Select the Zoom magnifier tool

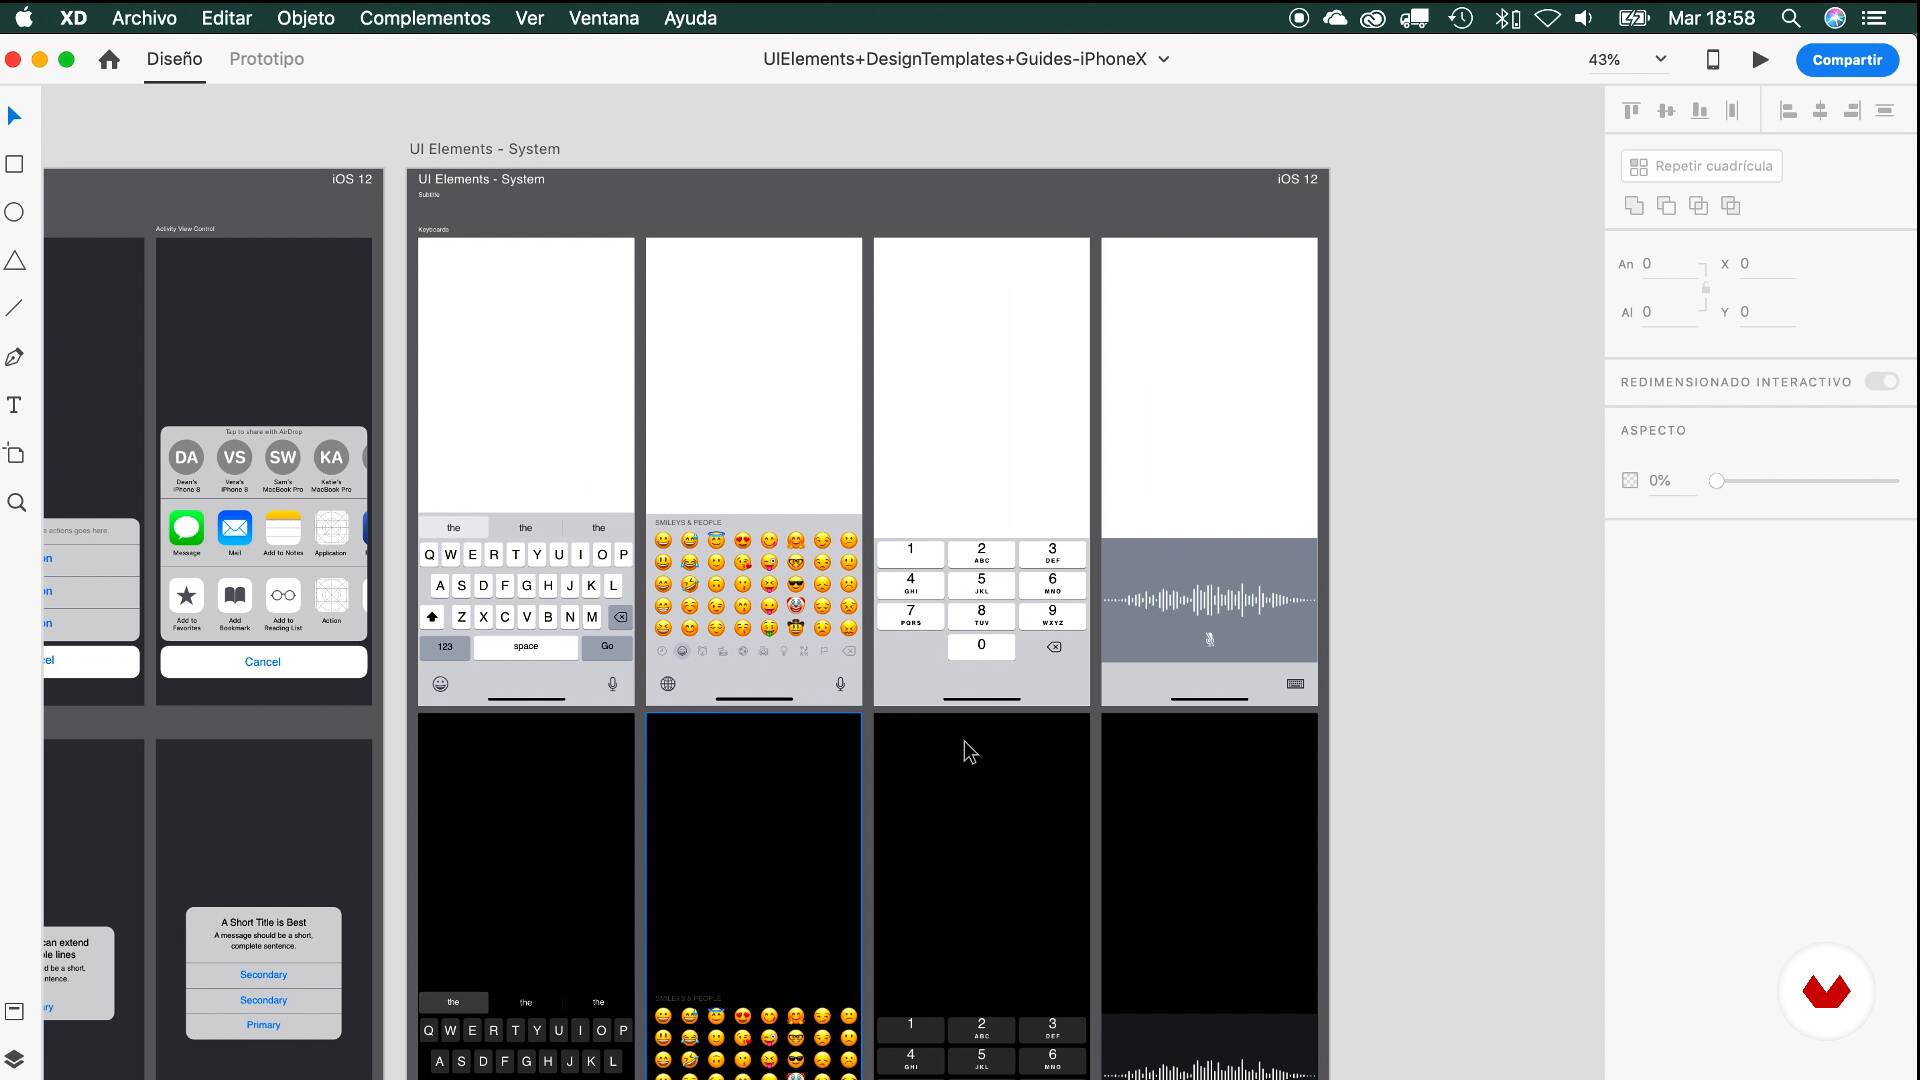coord(16,502)
